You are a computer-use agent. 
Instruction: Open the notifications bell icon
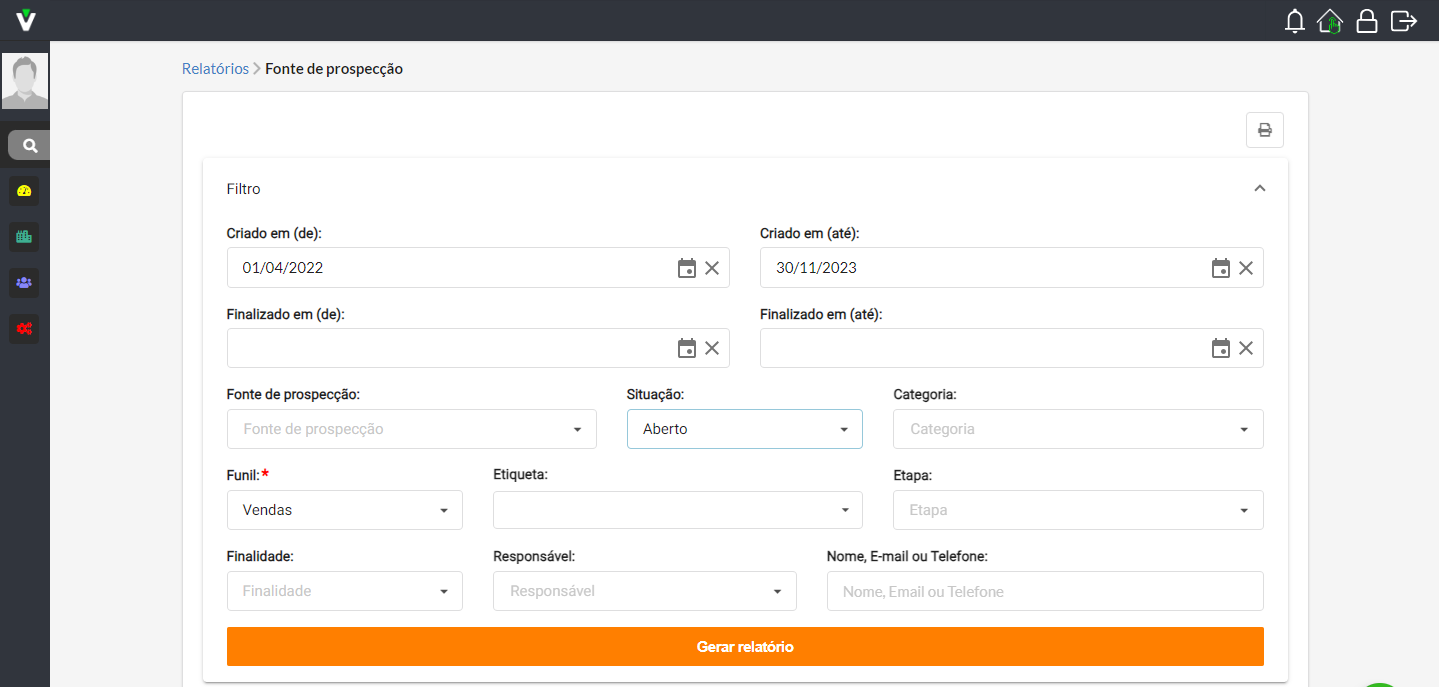(1295, 21)
